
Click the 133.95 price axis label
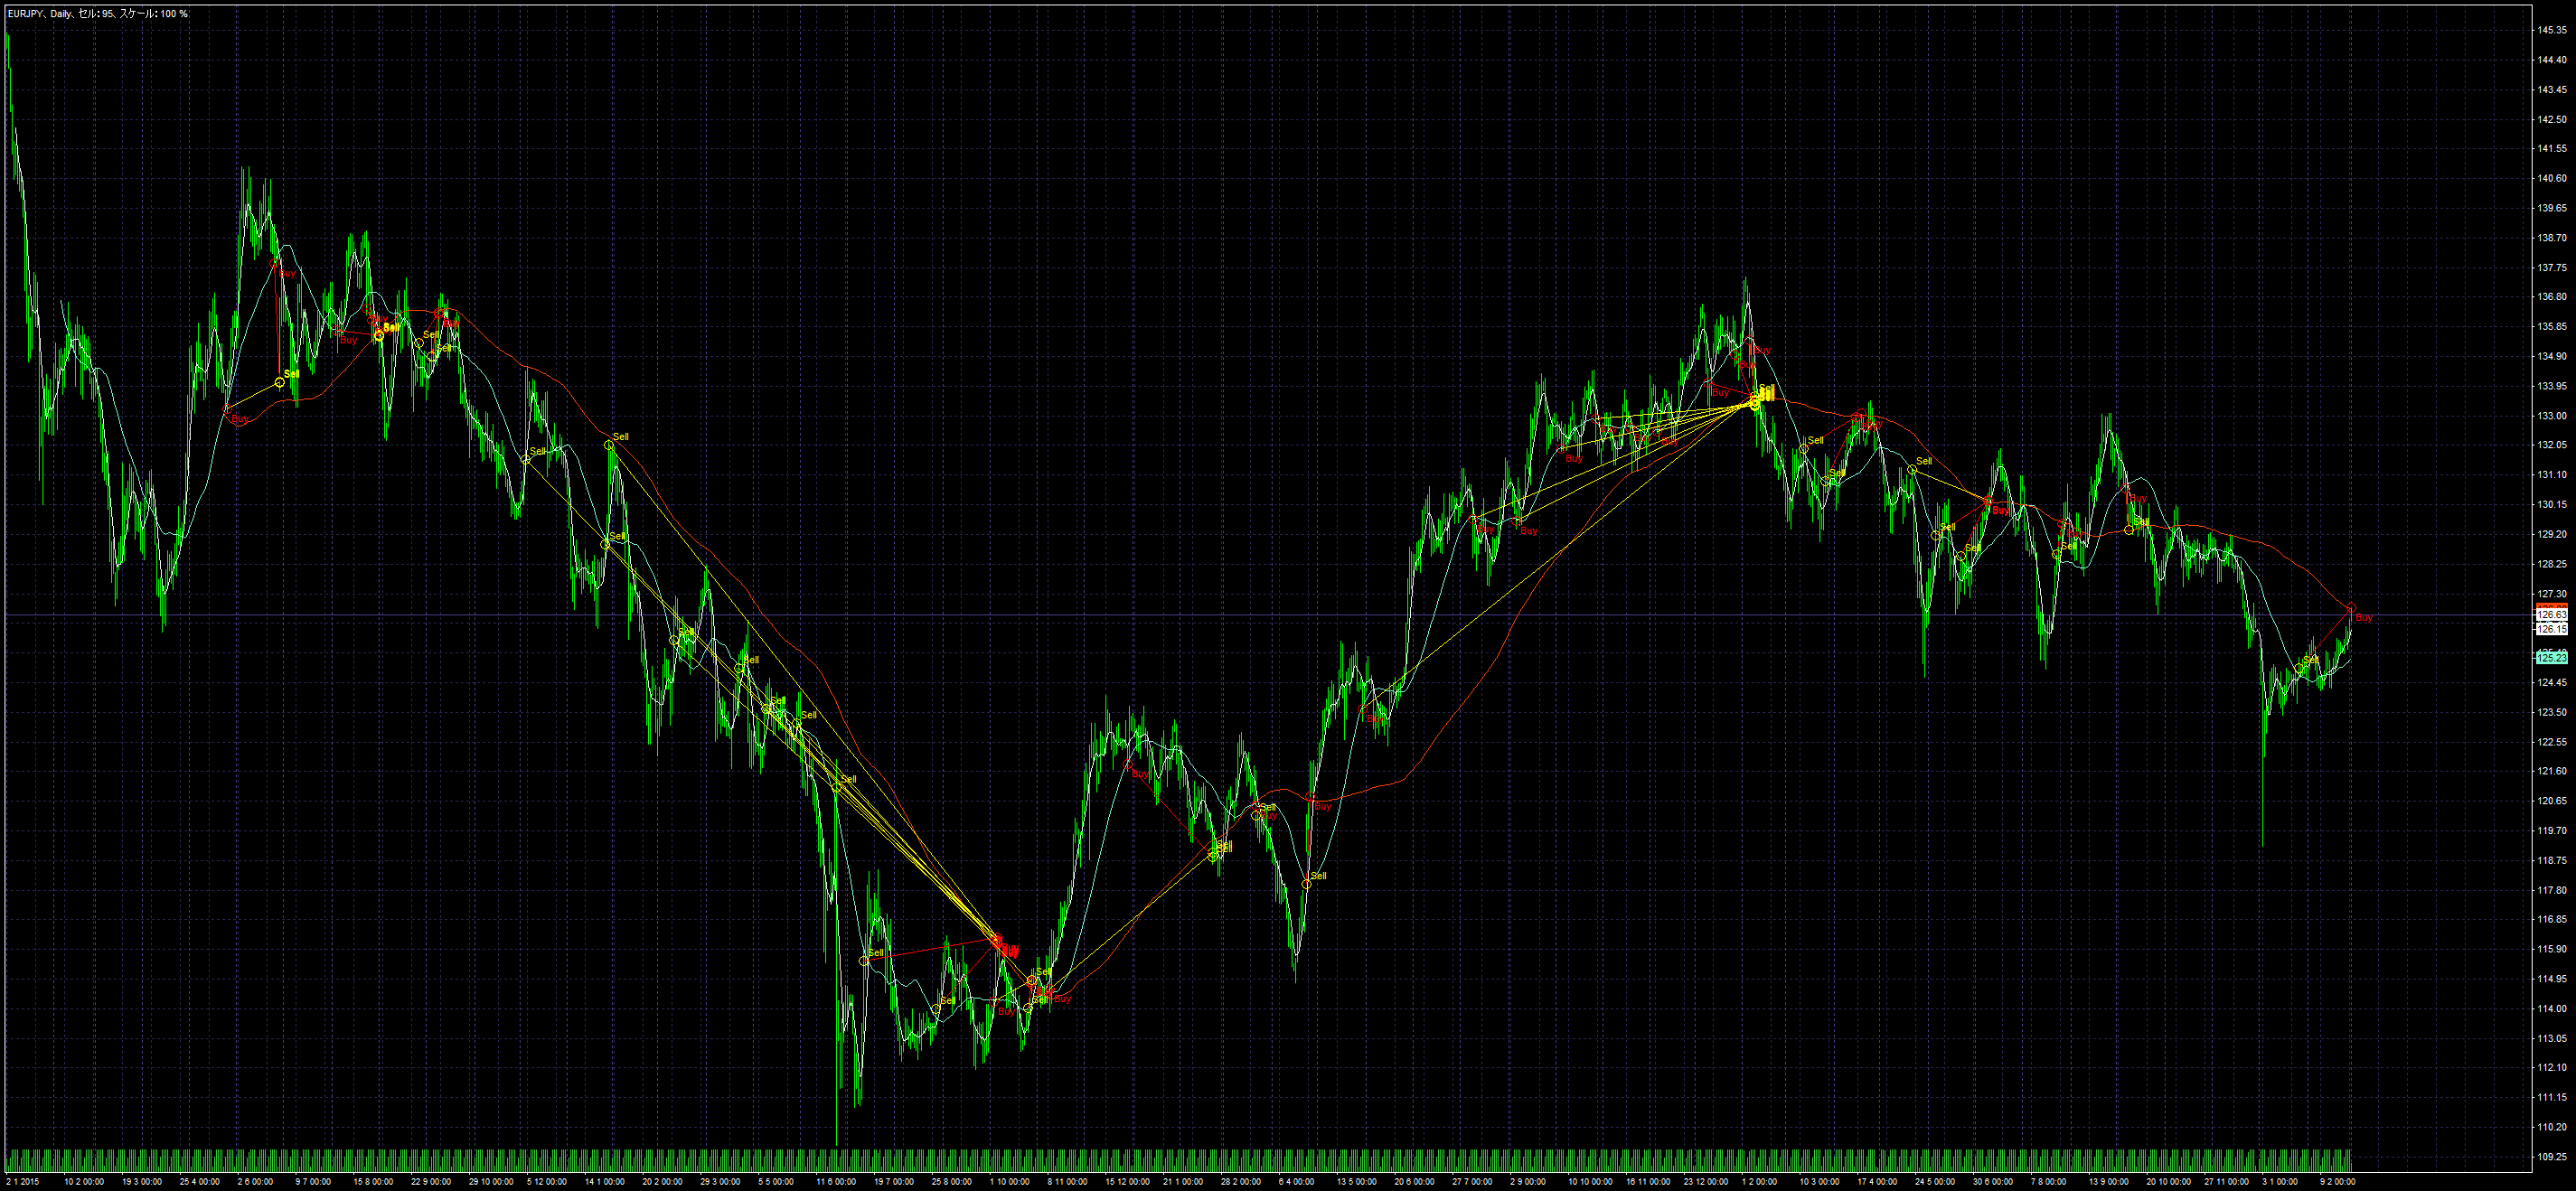point(2551,386)
